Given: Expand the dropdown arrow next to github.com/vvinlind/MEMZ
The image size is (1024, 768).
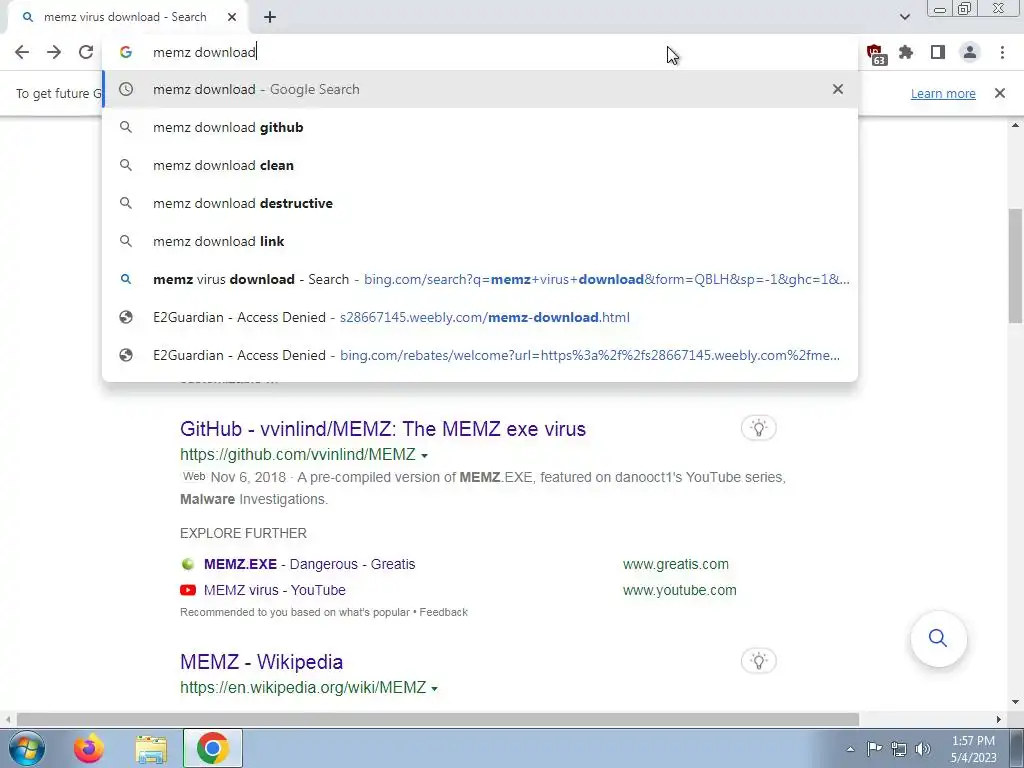Looking at the screenshot, I should pos(424,455).
